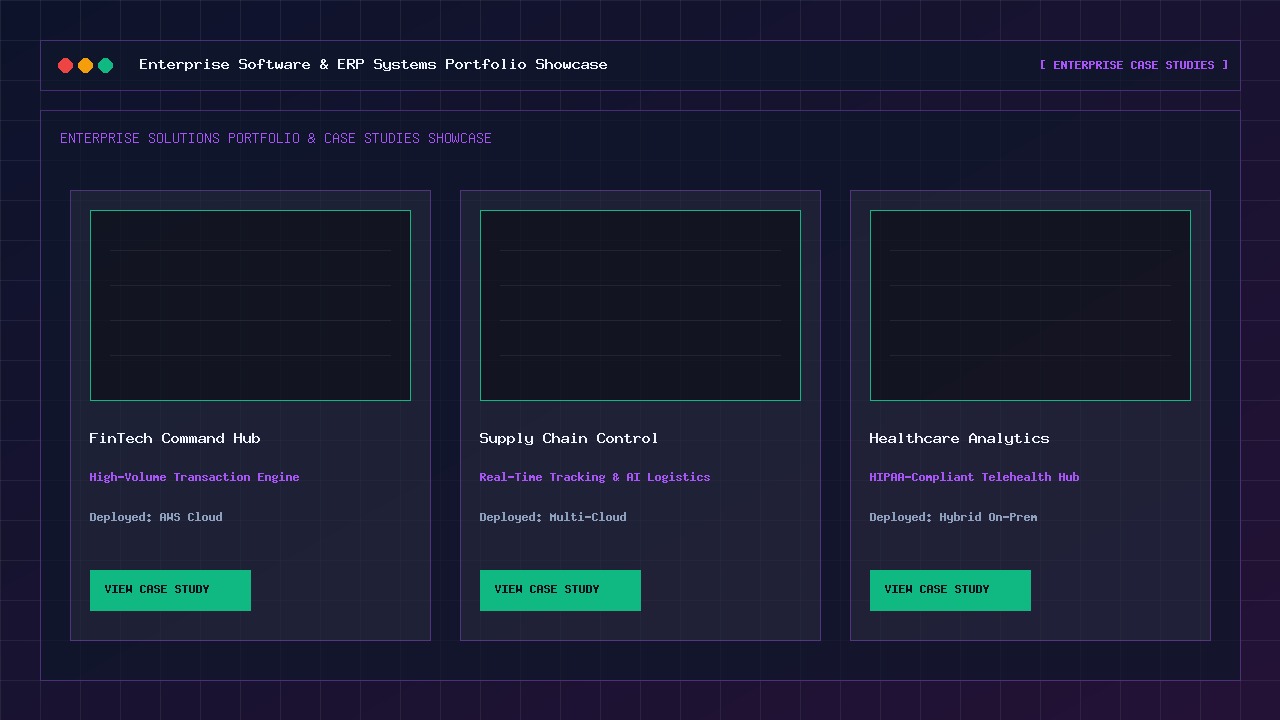Select the Healthcare Analytics title
The width and height of the screenshot is (1280, 720).
pyautogui.click(x=960, y=438)
